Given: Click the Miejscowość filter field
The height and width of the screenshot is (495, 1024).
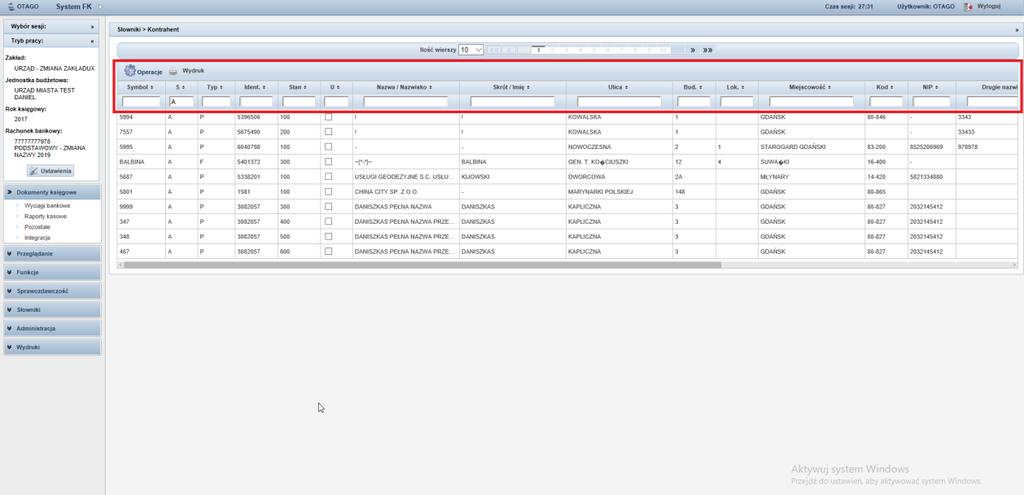Looking at the screenshot, I should pos(811,102).
